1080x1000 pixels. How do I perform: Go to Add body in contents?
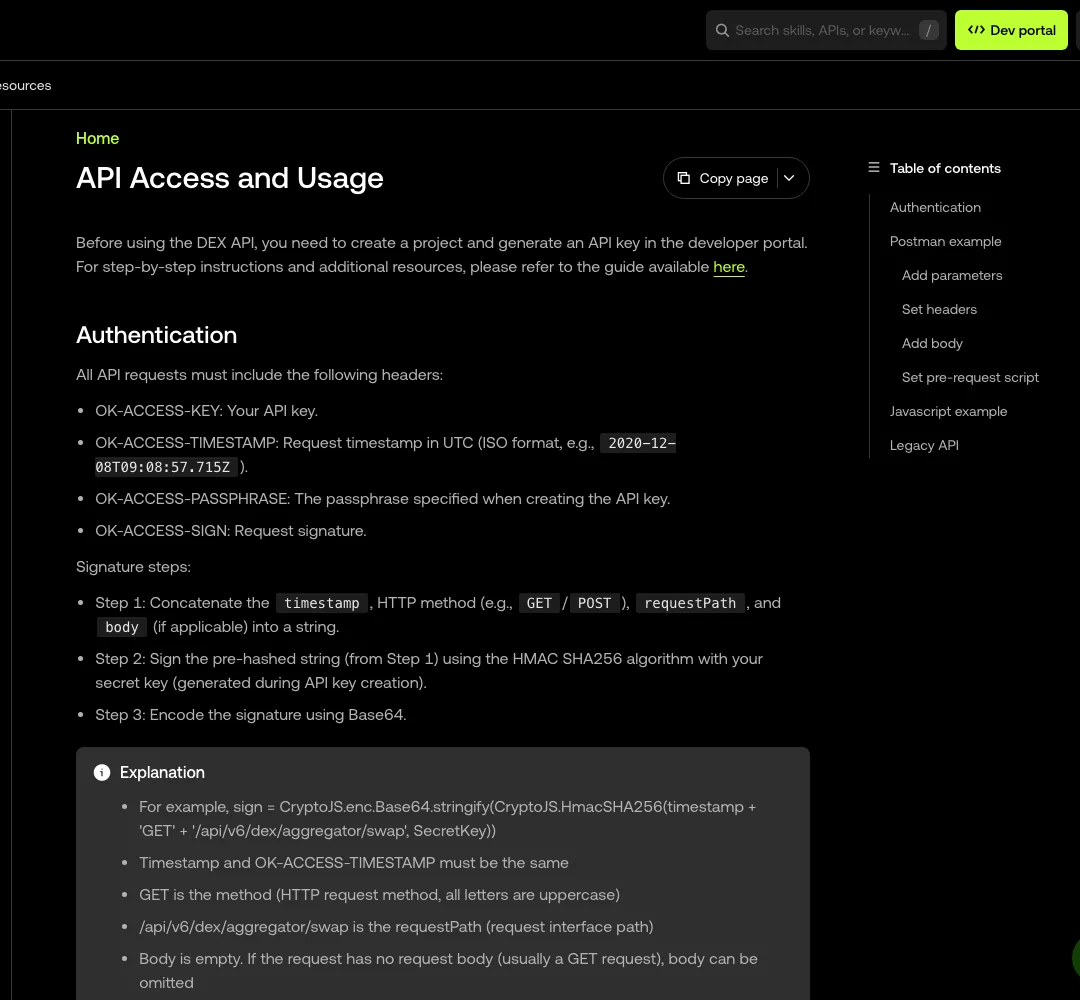[x=932, y=344]
